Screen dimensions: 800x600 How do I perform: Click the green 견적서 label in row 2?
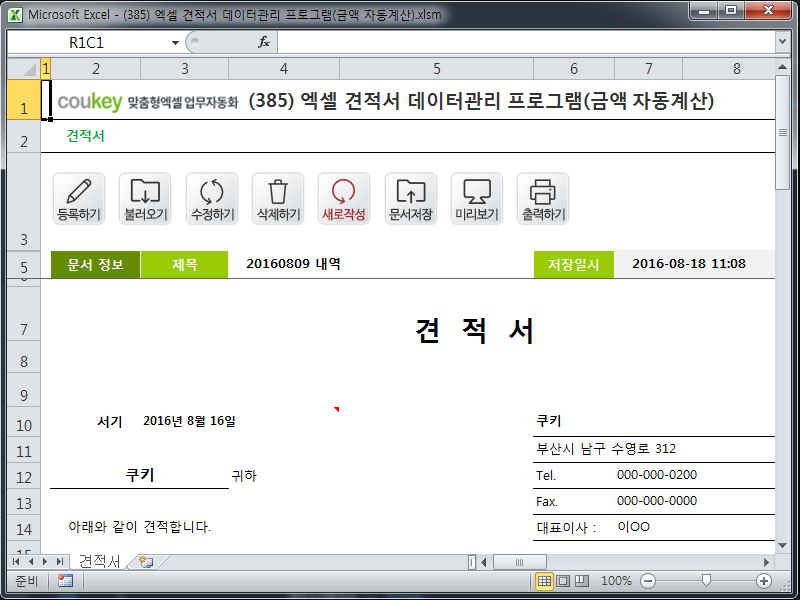85,136
